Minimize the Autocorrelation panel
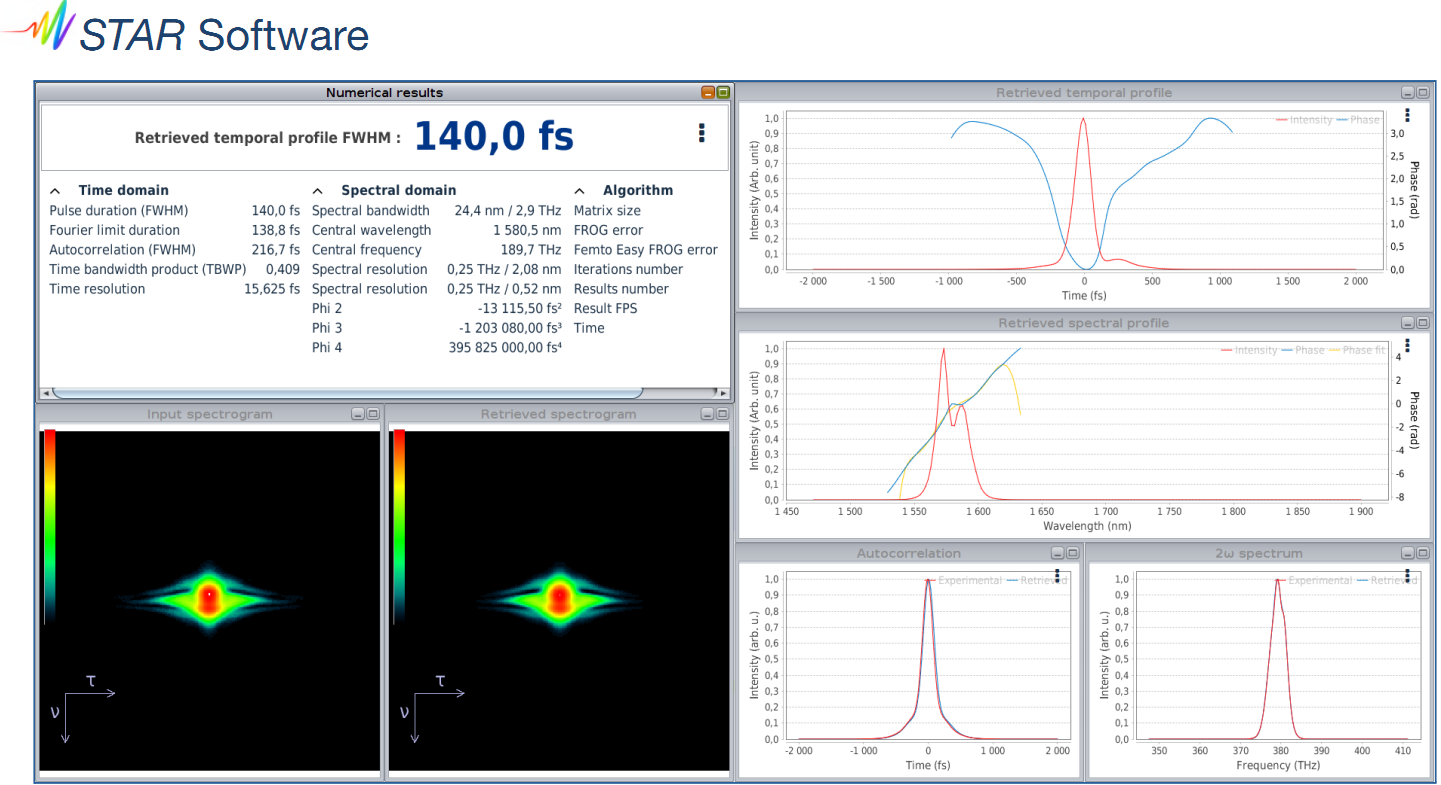The height and width of the screenshot is (785, 1441). [1057, 553]
